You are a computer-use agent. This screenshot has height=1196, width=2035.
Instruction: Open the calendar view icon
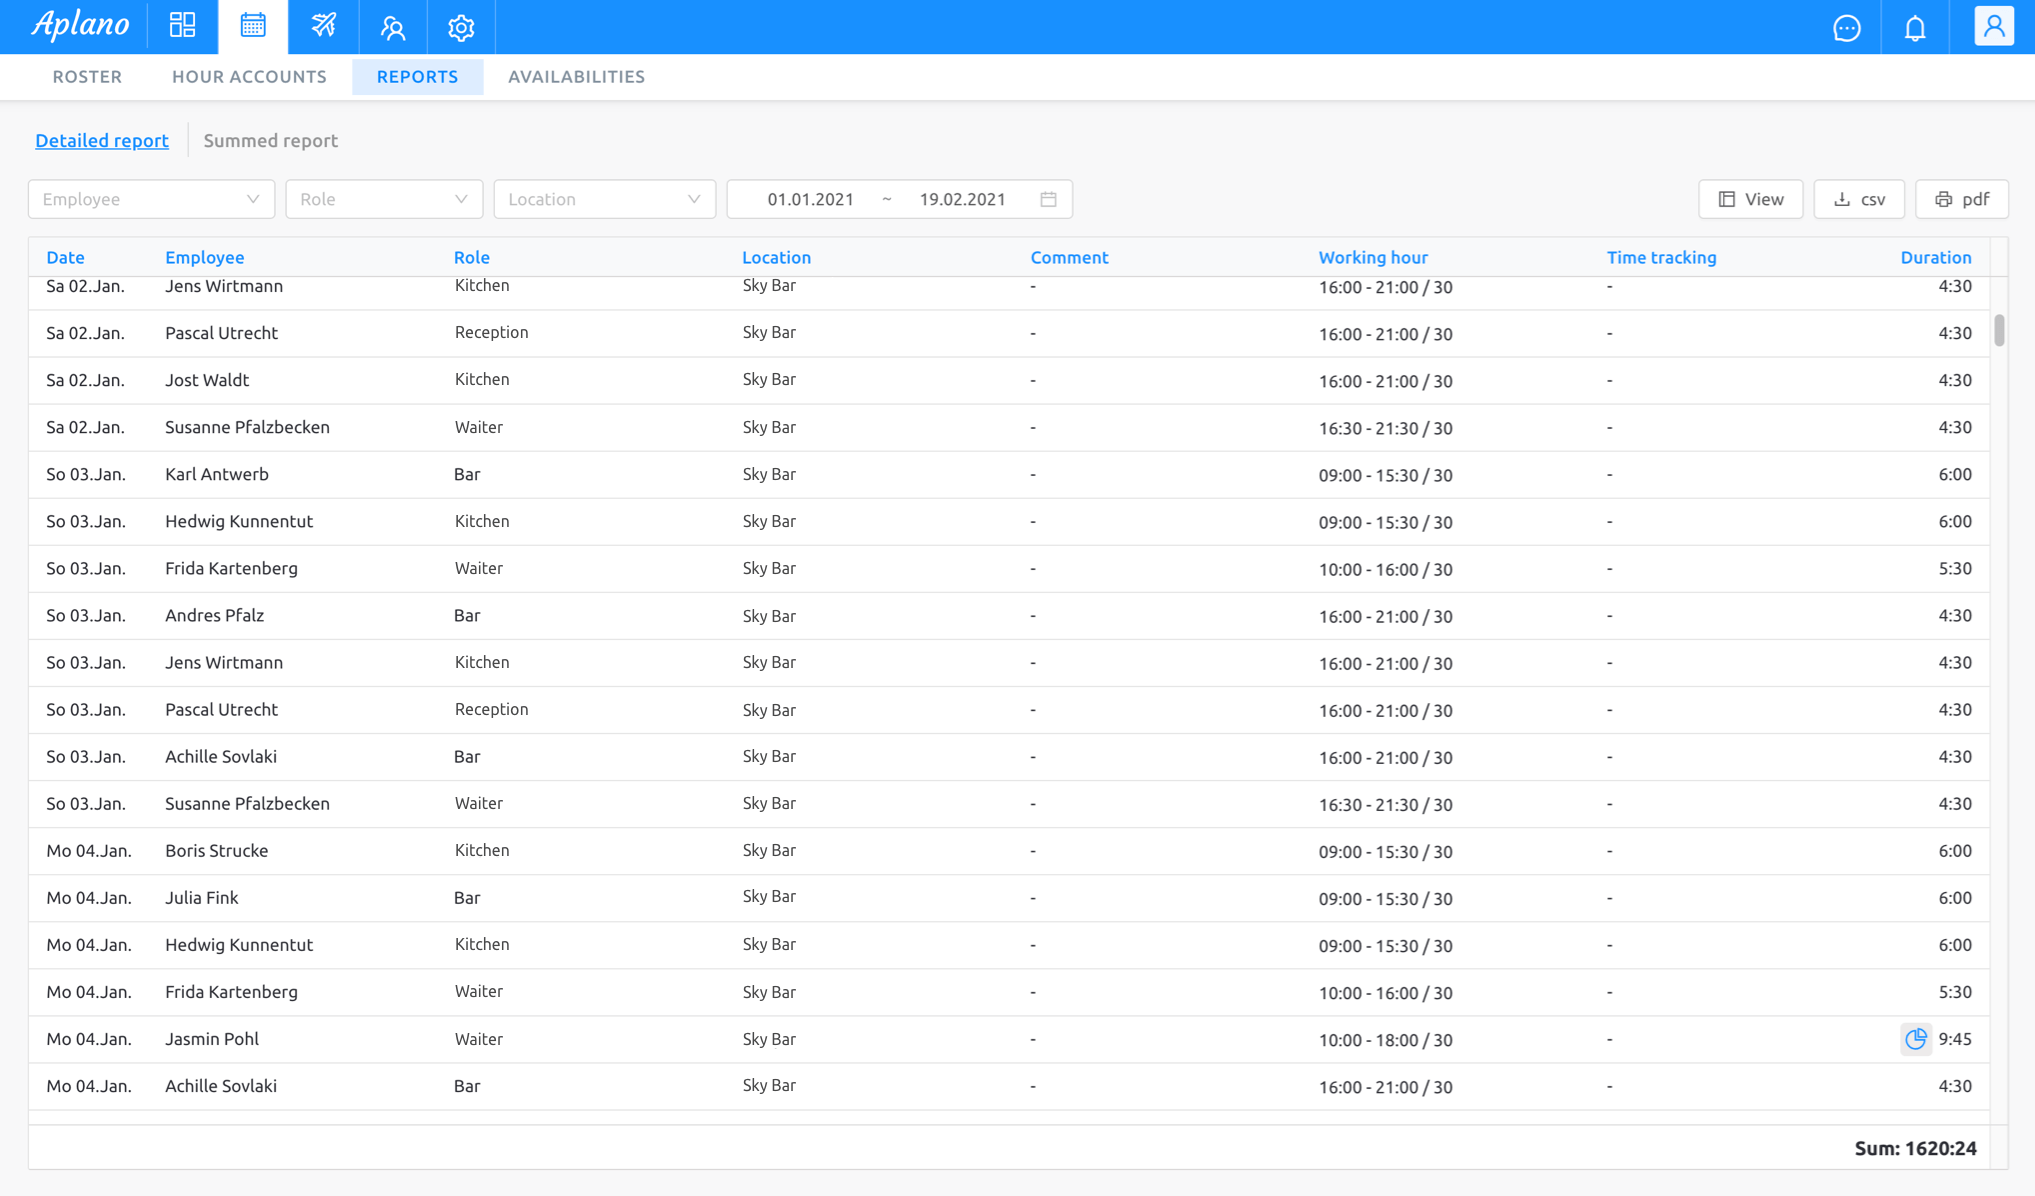[x=253, y=27]
